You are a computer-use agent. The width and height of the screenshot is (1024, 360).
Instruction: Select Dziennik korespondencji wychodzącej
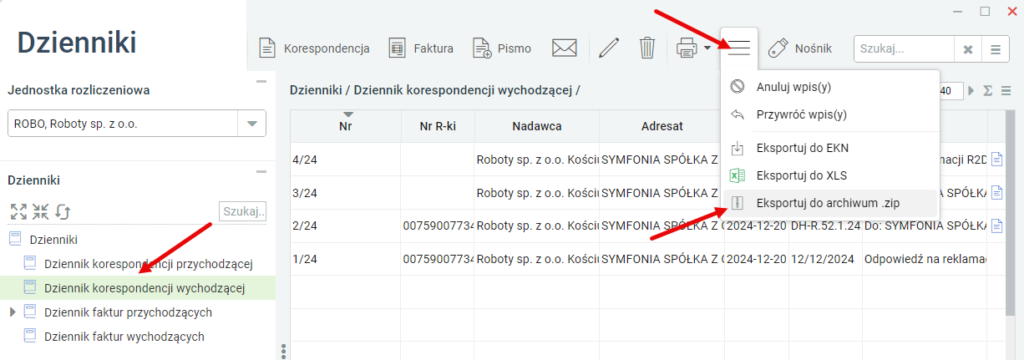144,287
